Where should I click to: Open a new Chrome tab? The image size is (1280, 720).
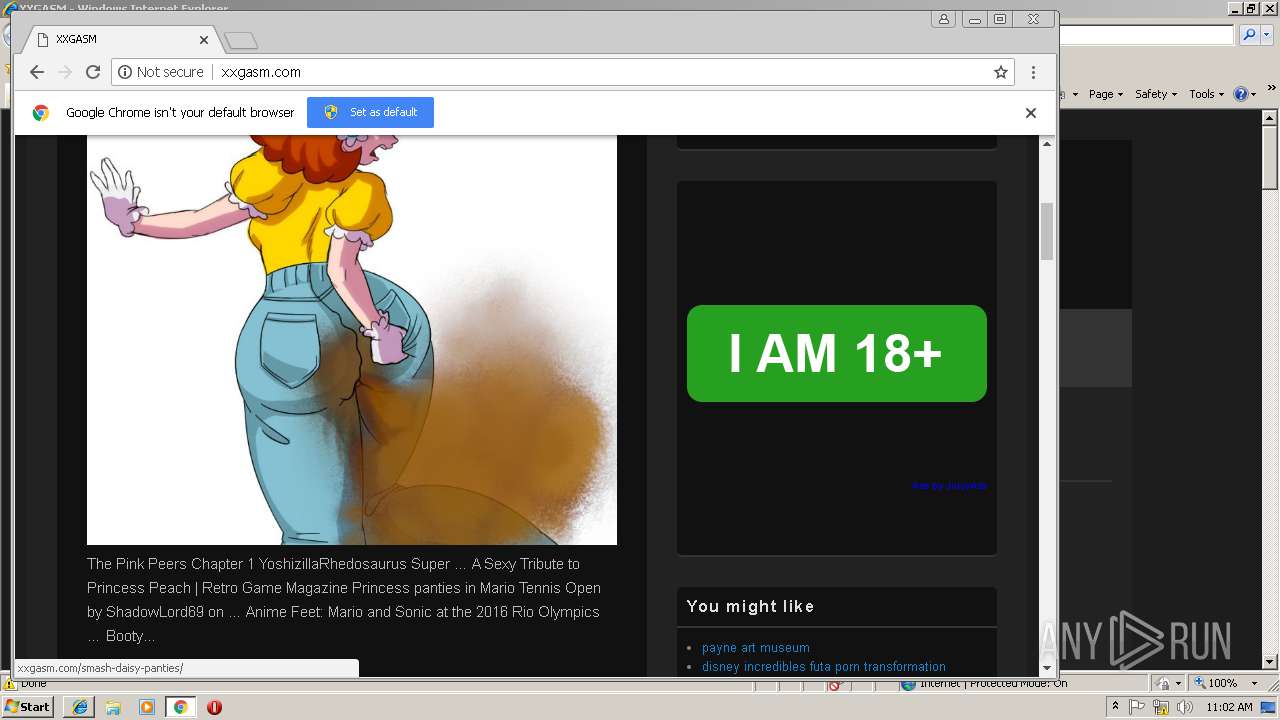tap(241, 40)
